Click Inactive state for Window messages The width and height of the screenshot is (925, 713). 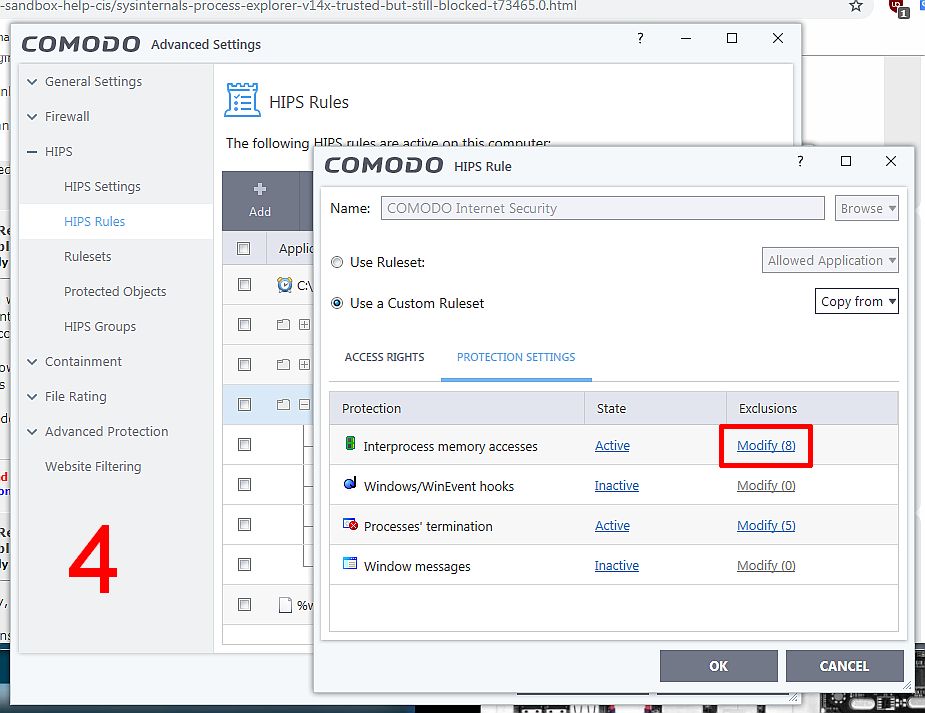coord(616,566)
